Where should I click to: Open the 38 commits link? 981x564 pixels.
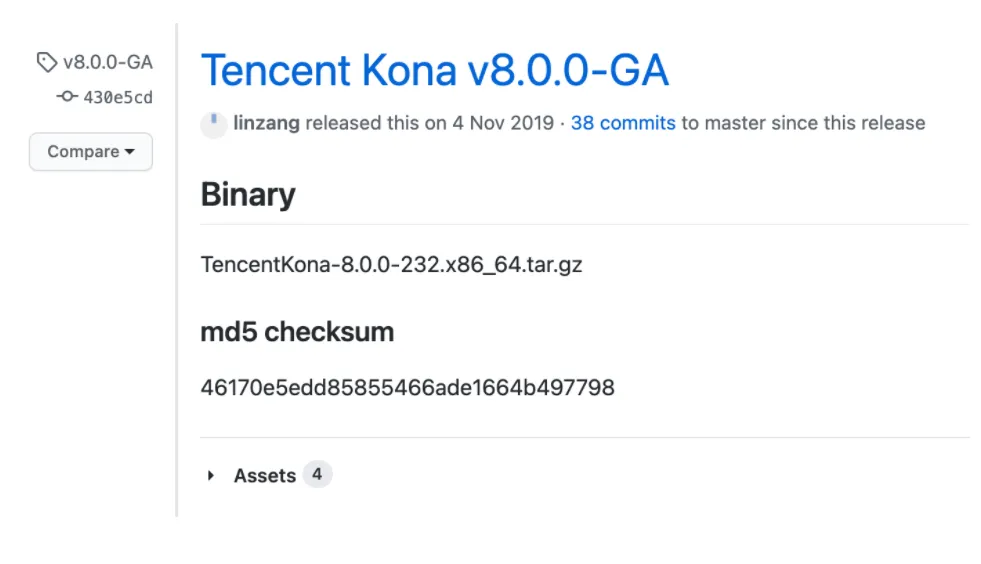coord(622,123)
